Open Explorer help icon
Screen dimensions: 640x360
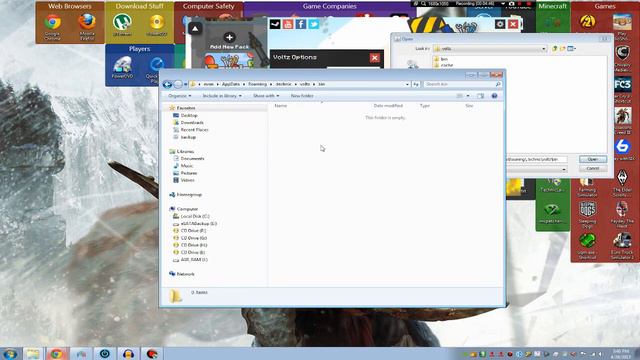click(494, 96)
